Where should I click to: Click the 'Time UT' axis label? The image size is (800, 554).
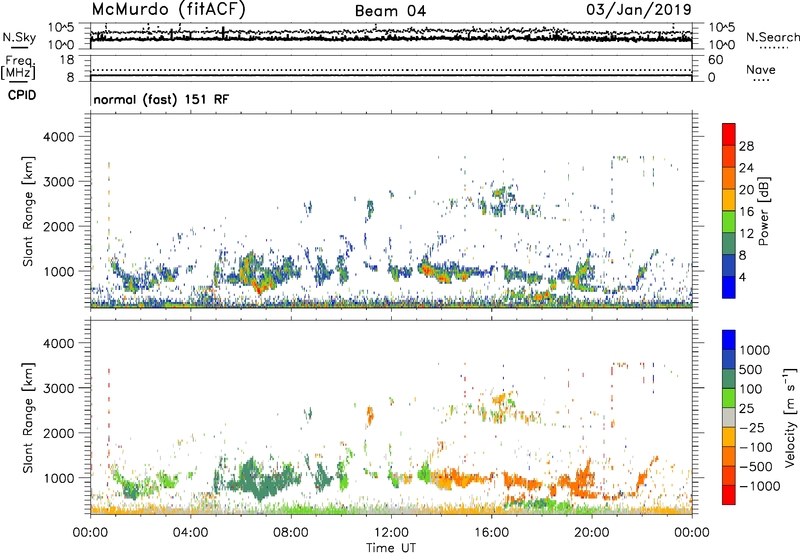coord(391,548)
